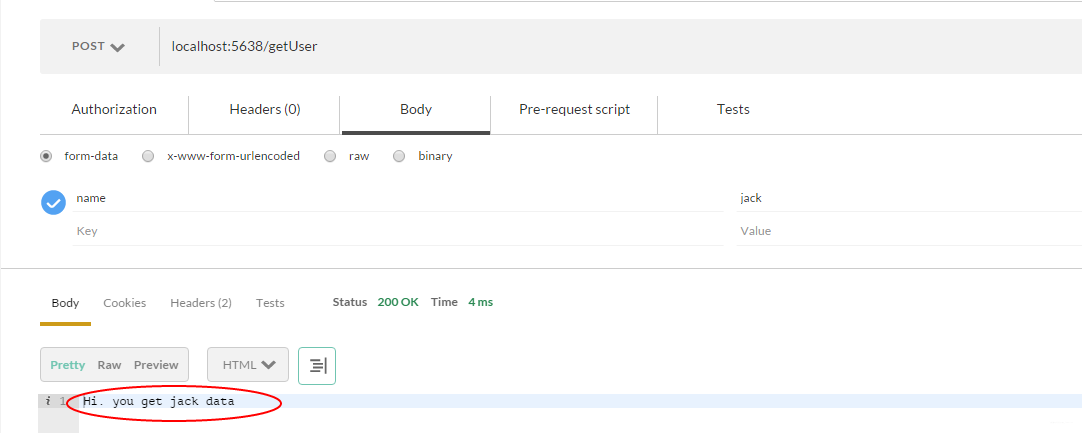Switch to the Authorization tab
The image size is (1082, 433).
coord(114,110)
